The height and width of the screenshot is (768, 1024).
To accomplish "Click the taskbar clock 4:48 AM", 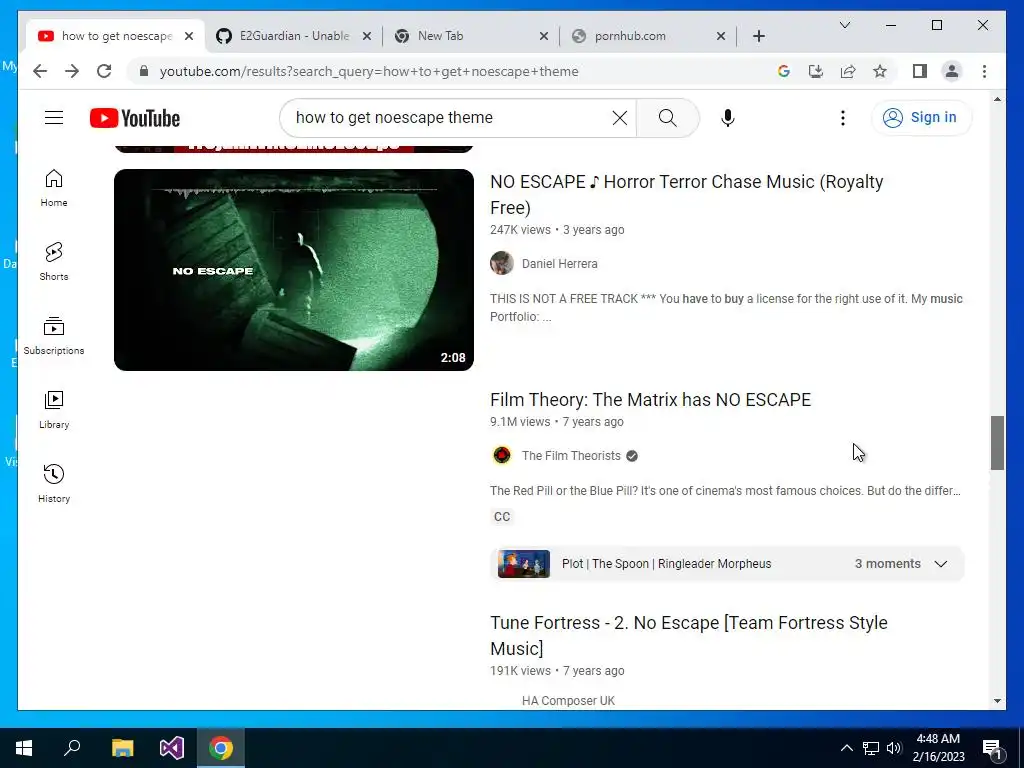I will coord(938,748).
